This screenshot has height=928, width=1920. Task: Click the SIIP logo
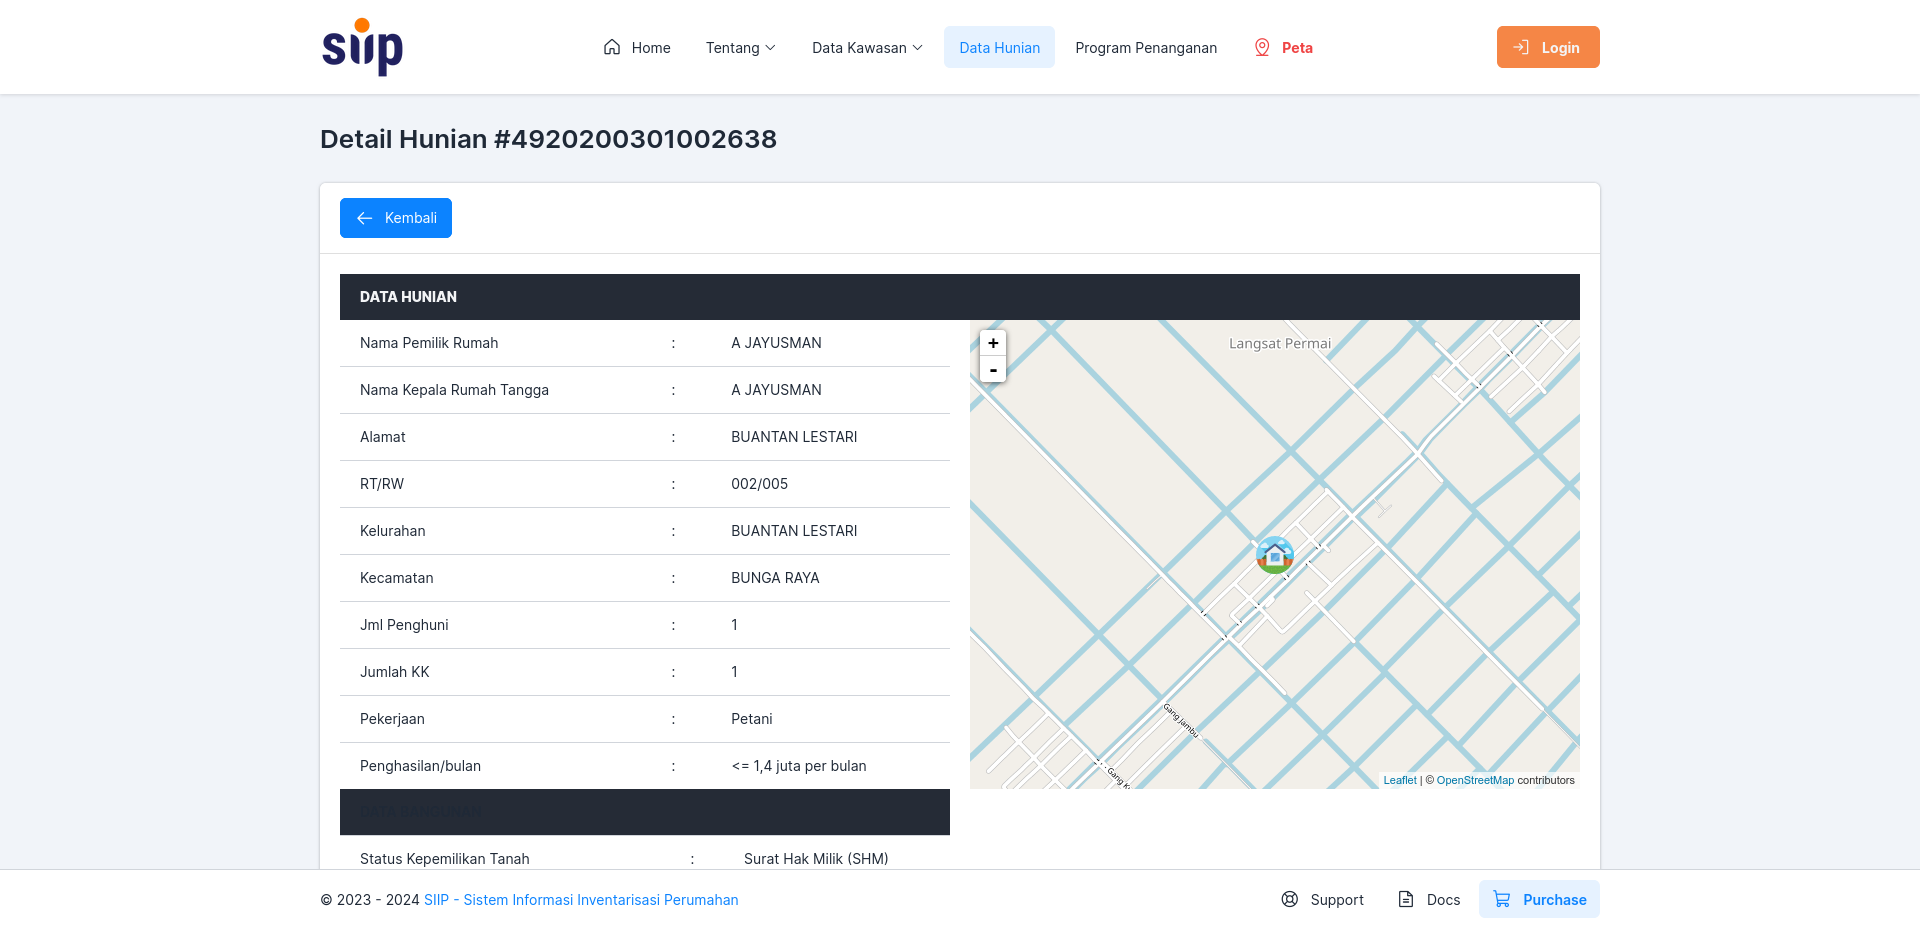362,47
